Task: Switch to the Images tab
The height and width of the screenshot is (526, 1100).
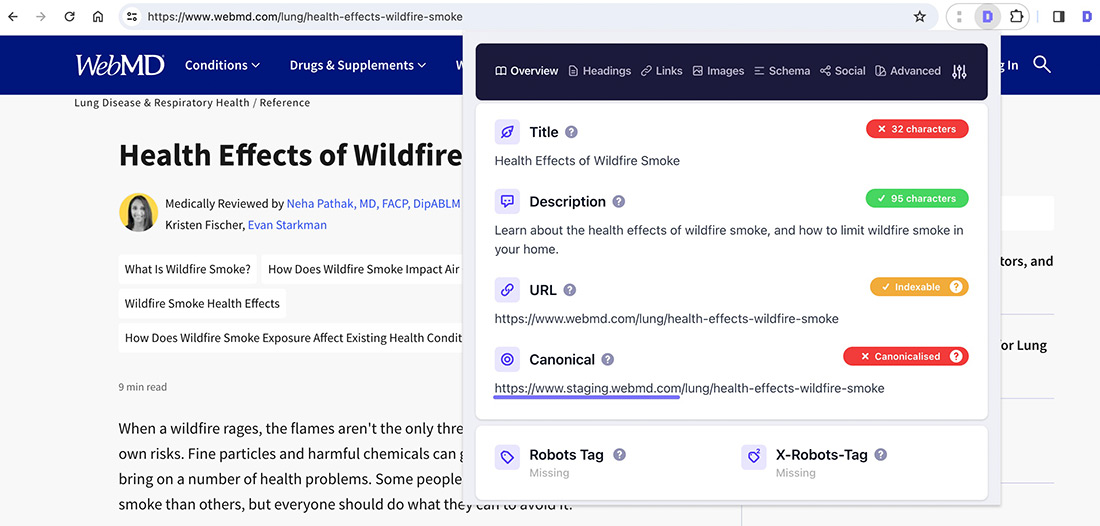Action: (718, 71)
